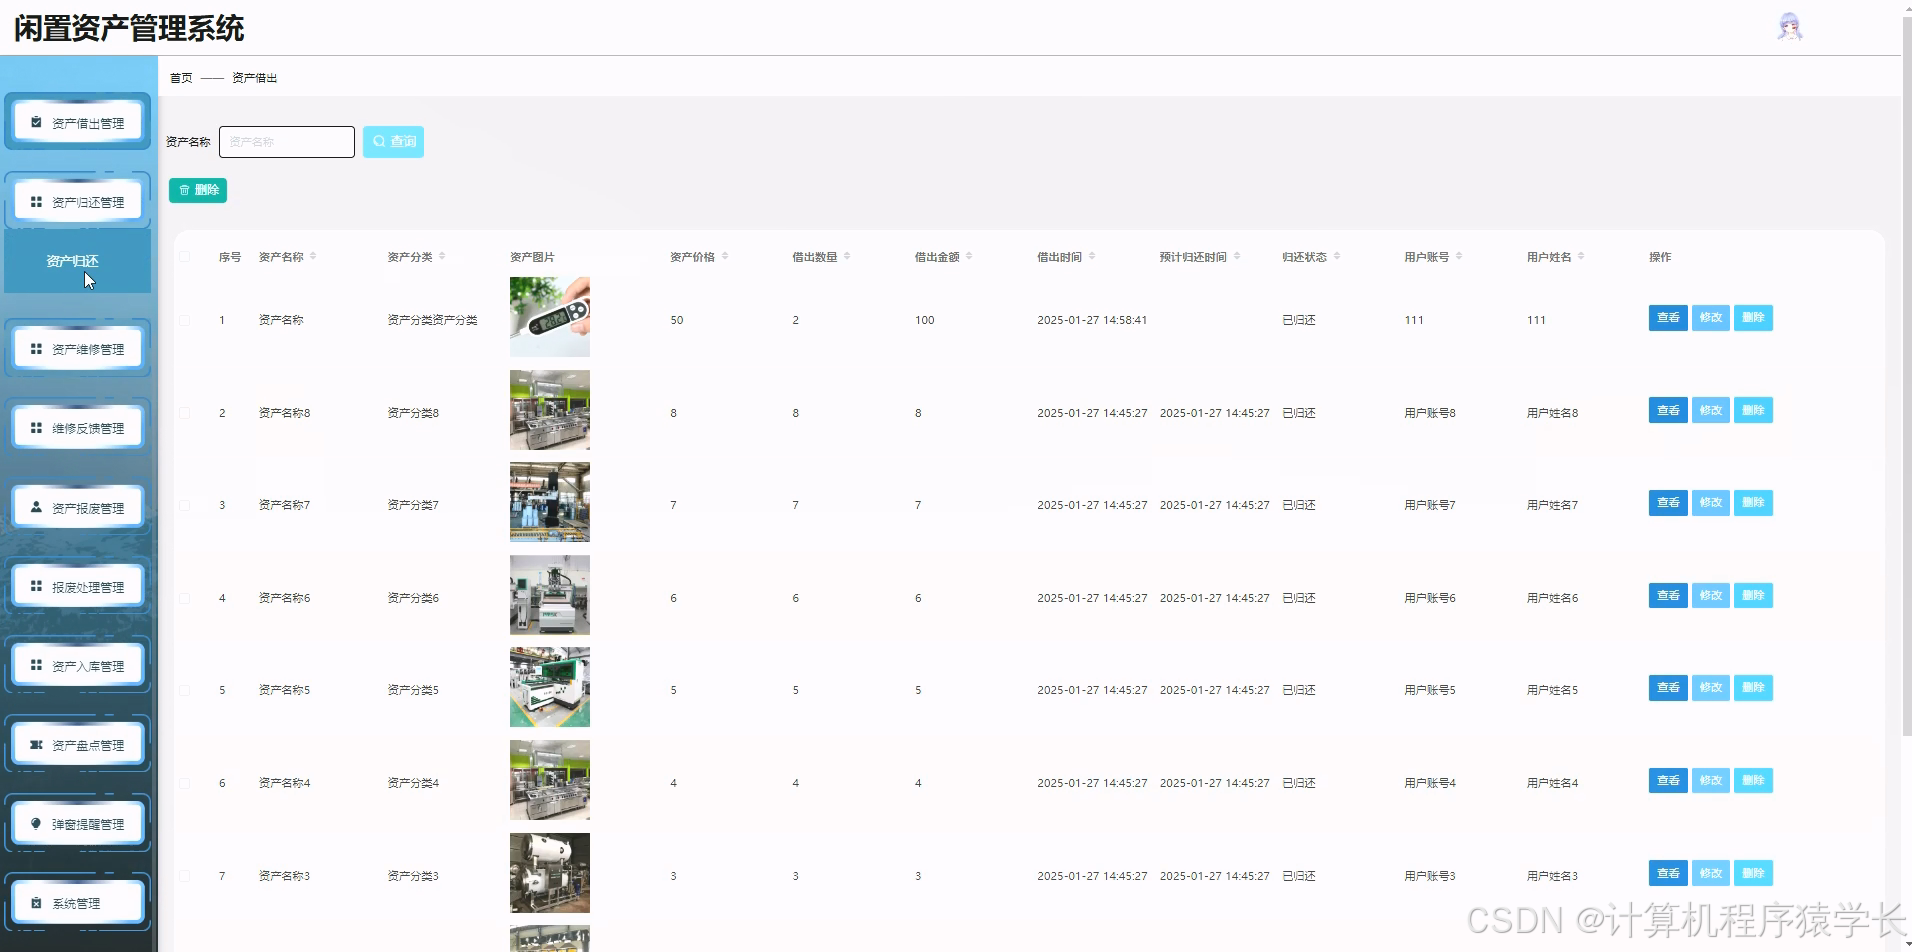Tick the checkbox for row 资产名称6

(185, 598)
